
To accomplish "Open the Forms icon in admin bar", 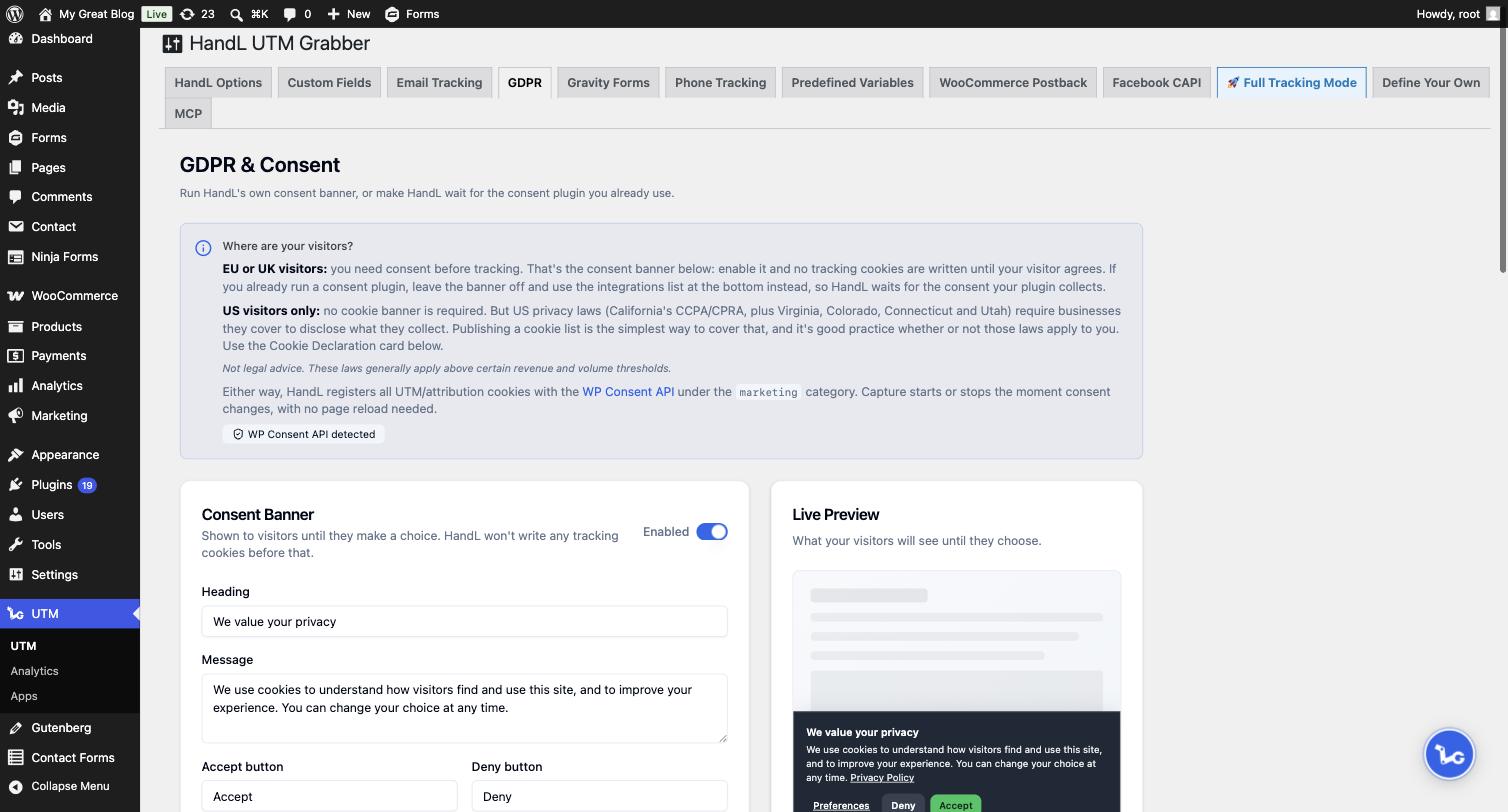I will coord(392,14).
